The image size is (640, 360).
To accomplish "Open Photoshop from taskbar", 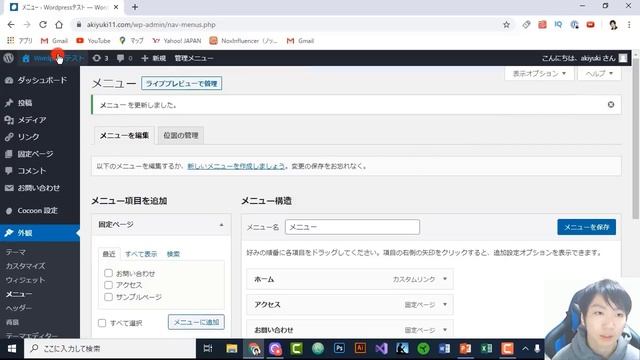I will [x=339, y=349].
